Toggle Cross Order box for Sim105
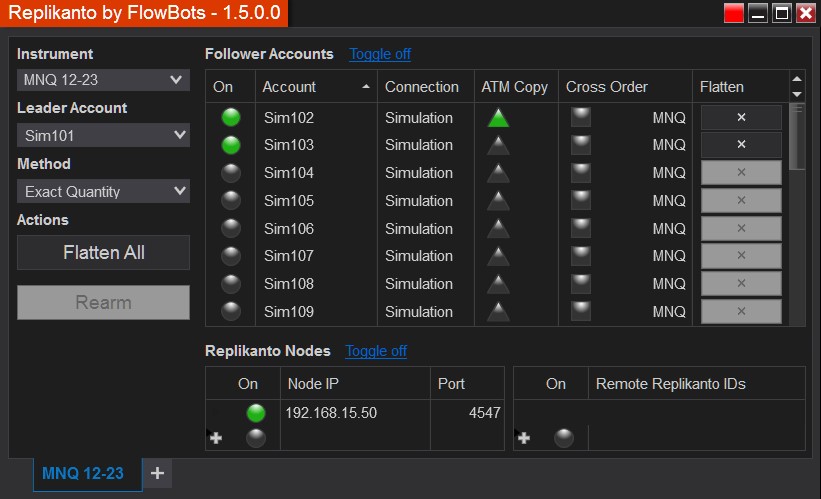This screenshot has width=821, height=499. point(581,200)
